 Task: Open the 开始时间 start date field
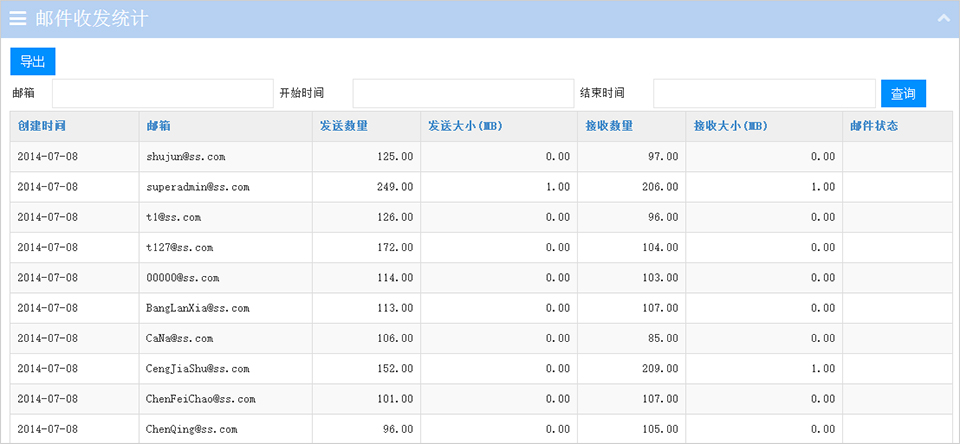pyautogui.click(x=463, y=94)
